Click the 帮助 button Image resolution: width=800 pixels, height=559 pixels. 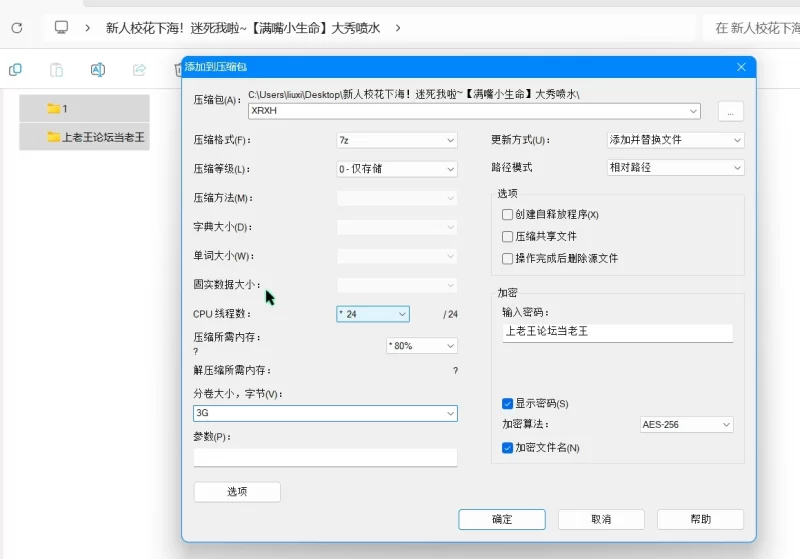pyautogui.click(x=700, y=519)
